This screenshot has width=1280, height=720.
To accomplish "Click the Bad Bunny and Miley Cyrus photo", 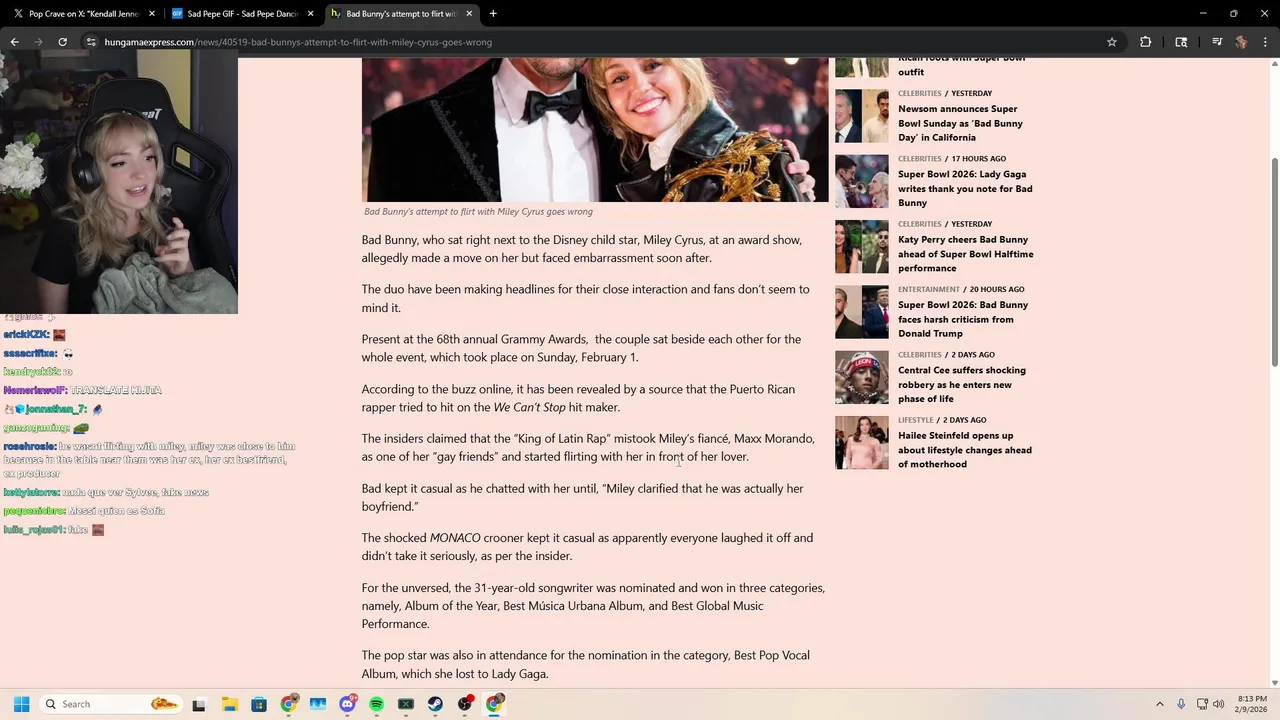I will coord(595,130).
